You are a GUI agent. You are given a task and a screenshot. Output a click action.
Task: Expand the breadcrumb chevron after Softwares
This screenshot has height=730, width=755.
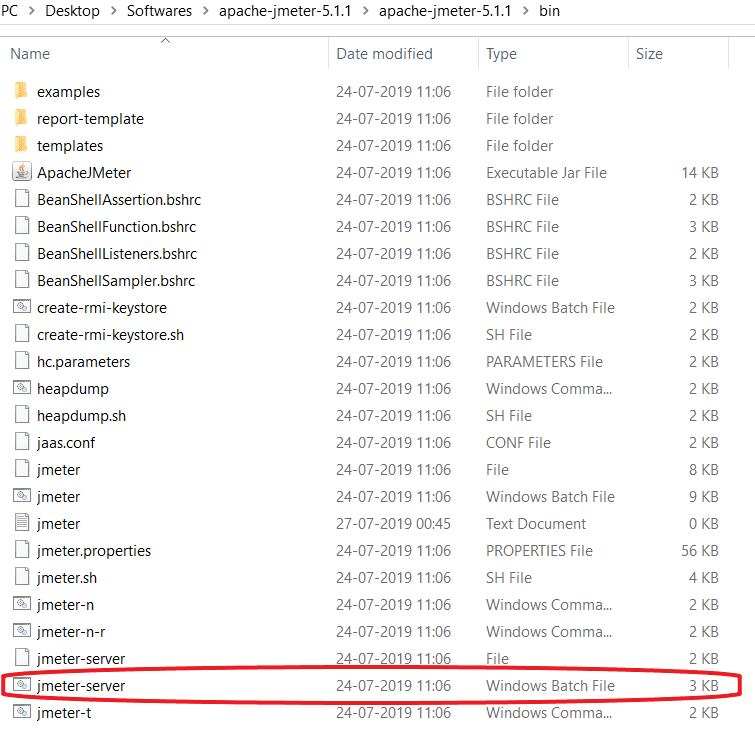pyautogui.click(x=205, y=11)
